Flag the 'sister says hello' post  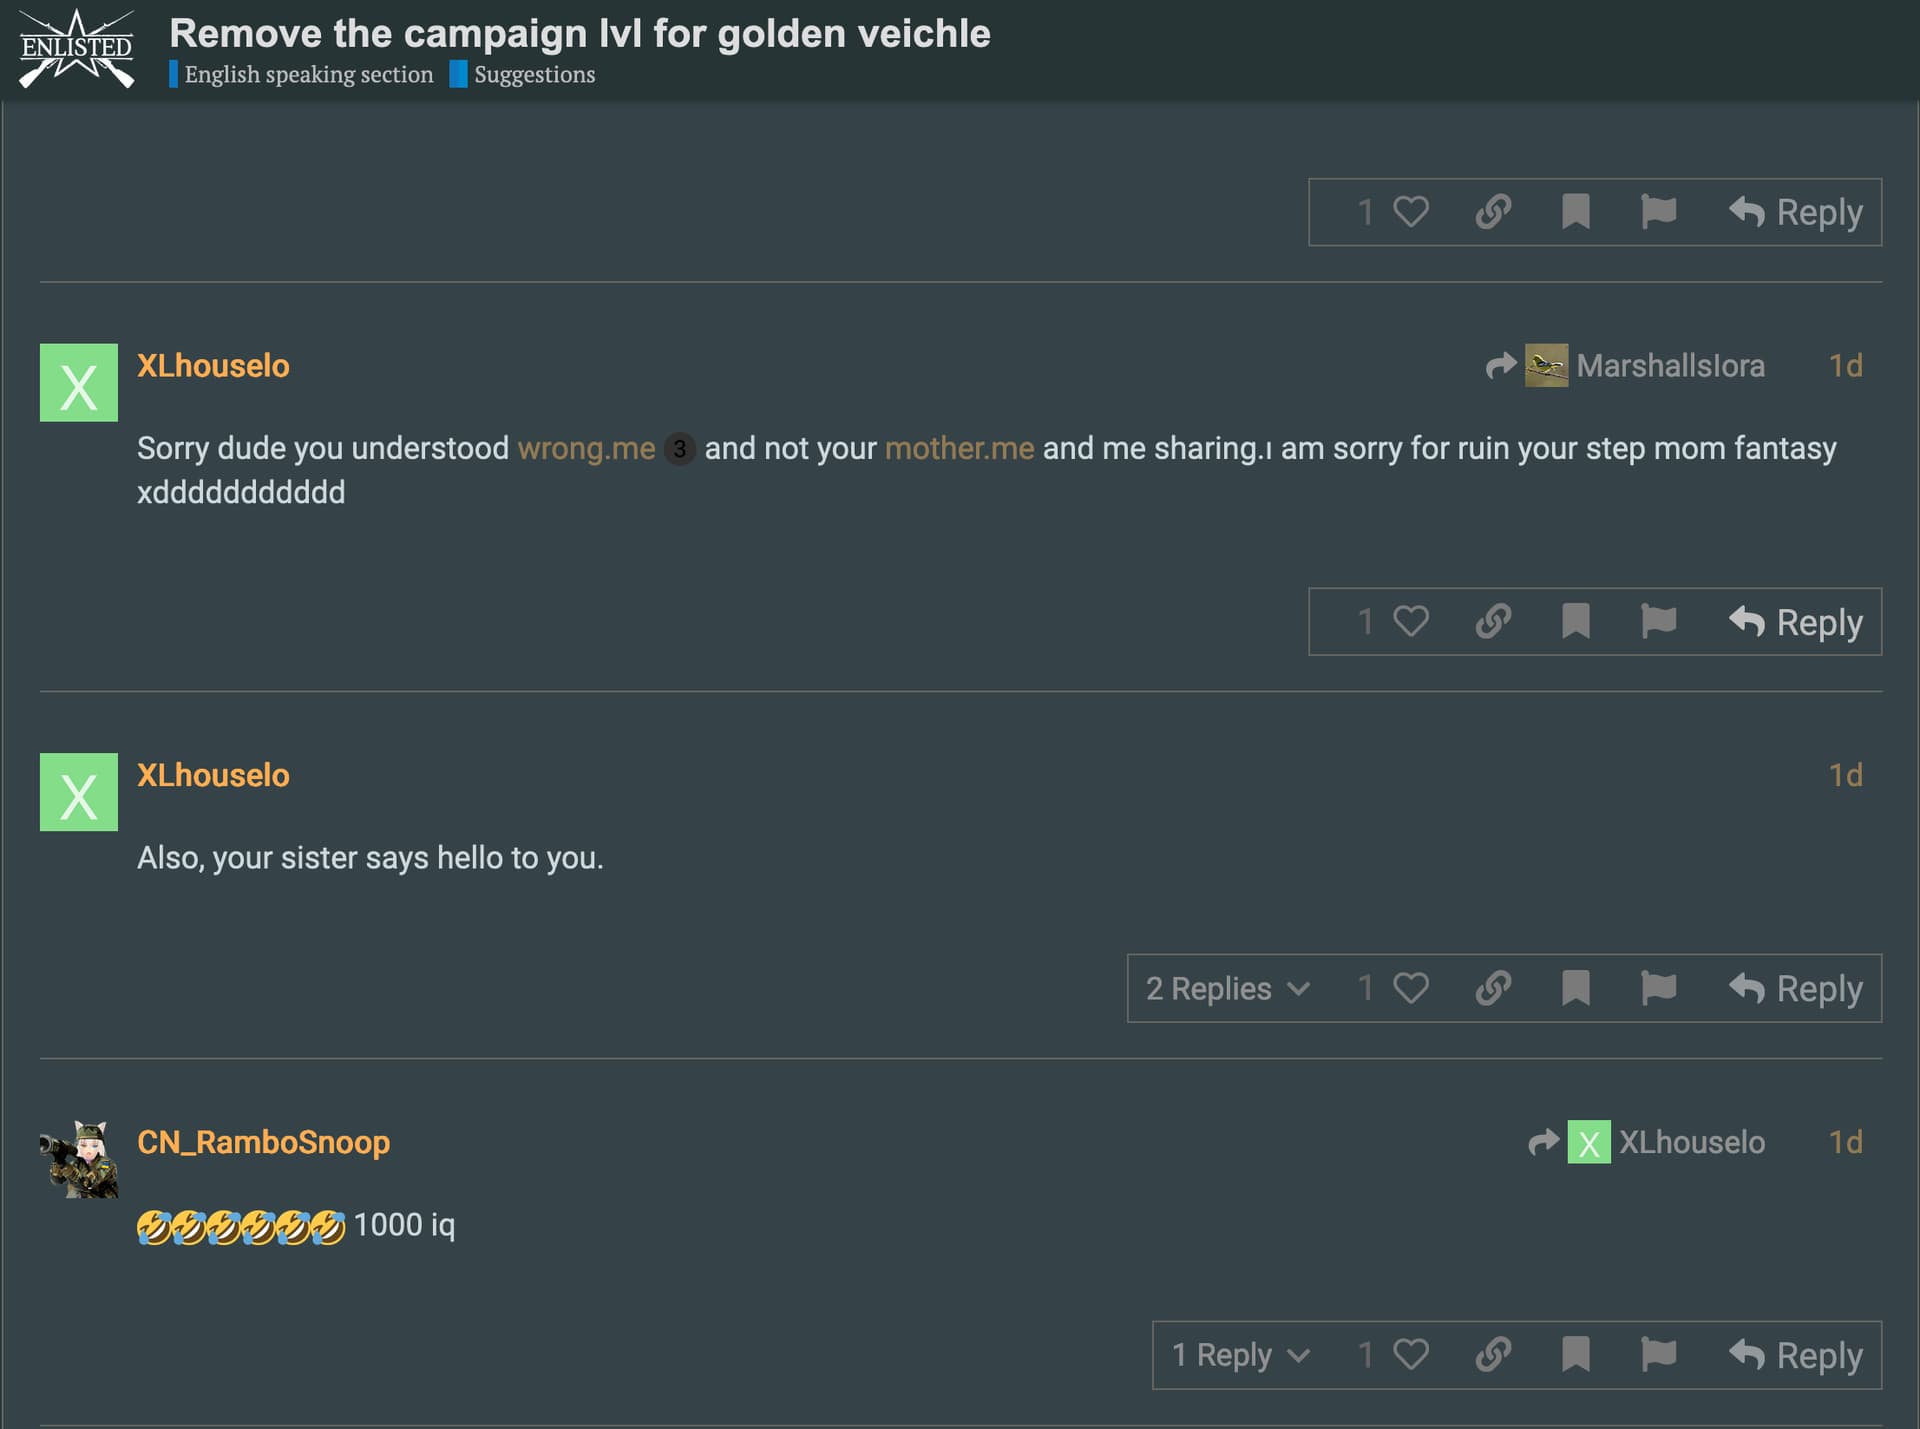tap(1658, 988)
